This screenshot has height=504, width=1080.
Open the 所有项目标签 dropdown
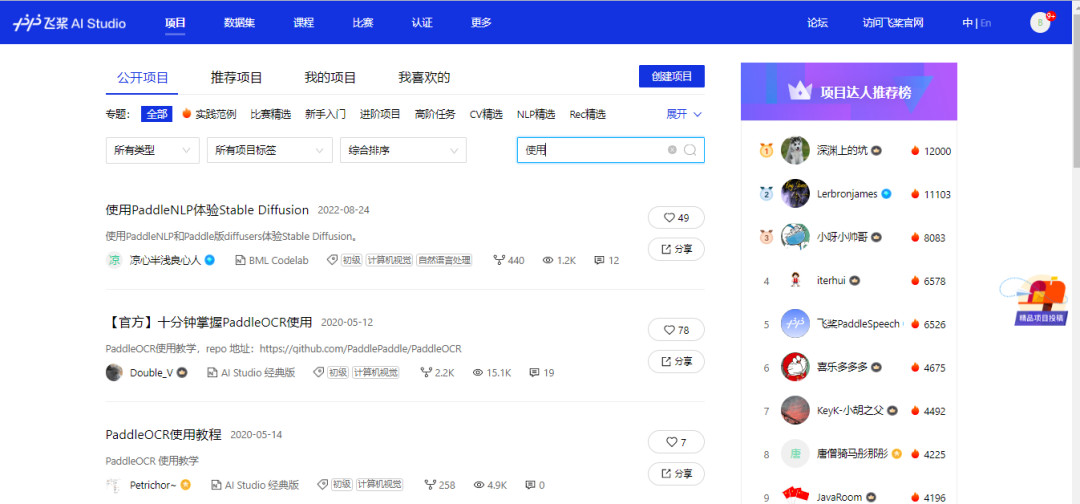pos(269,150)
